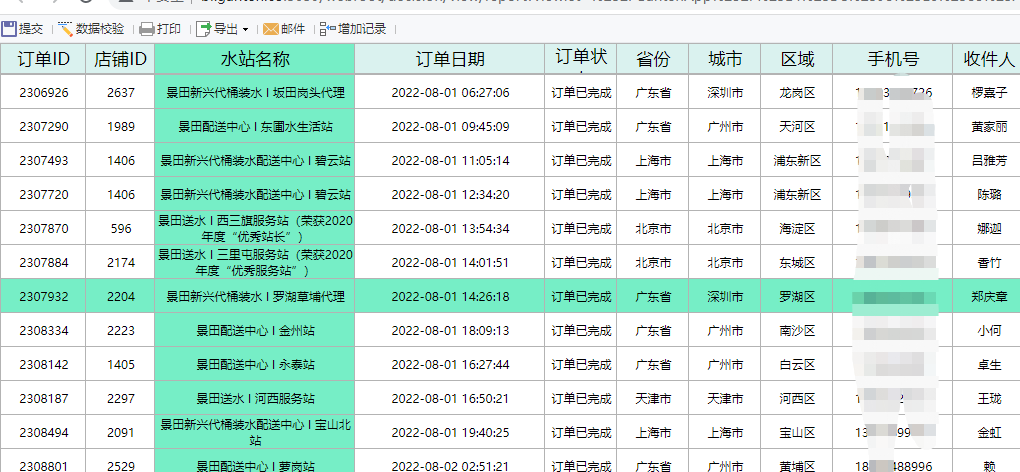Click order ID cell 2306926

(43, 92)
